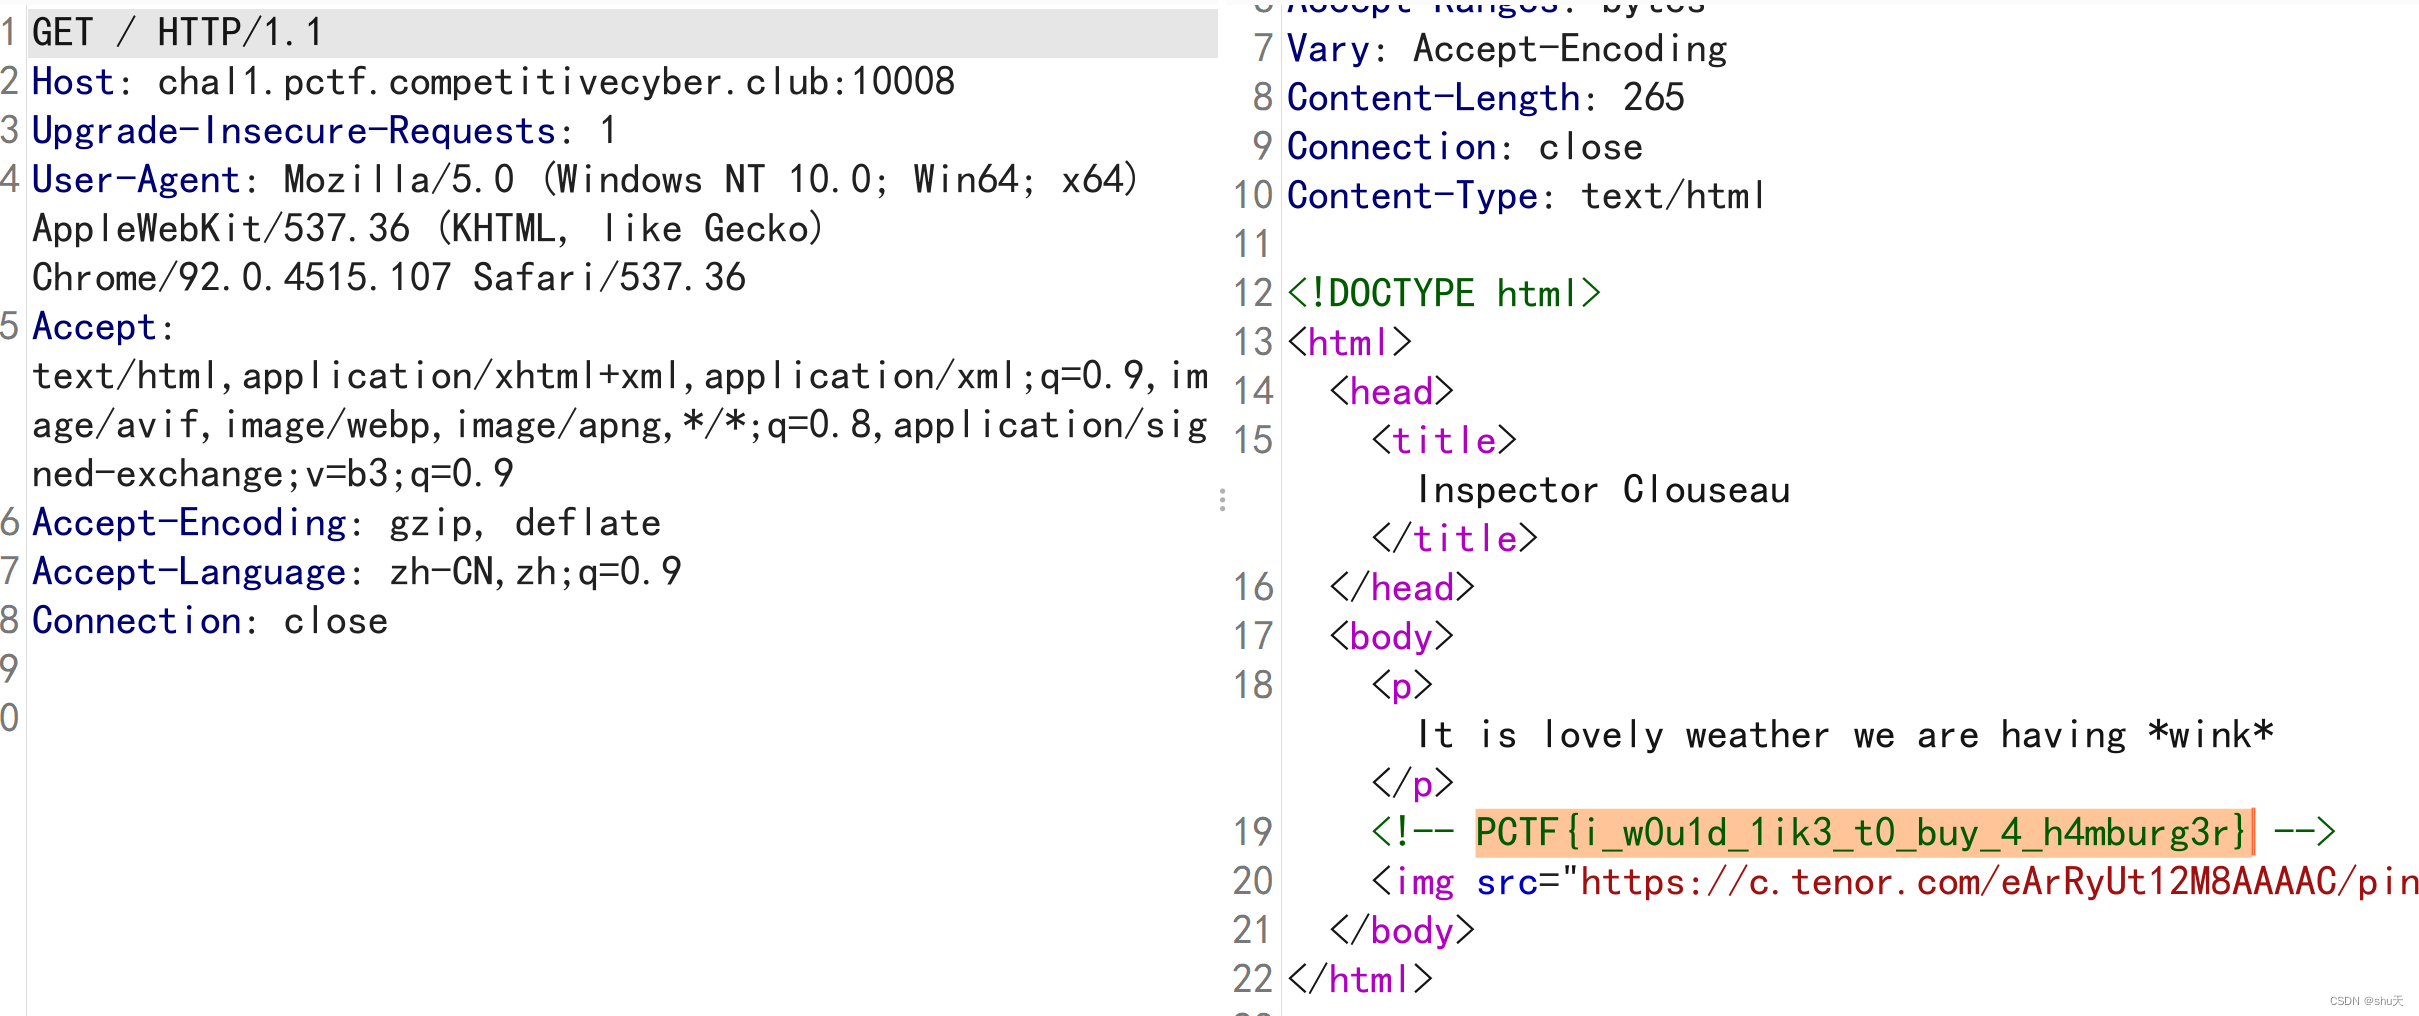Click the AppleWebKit/537.36 line
2419x1016 pixels.
pos(428,229)
